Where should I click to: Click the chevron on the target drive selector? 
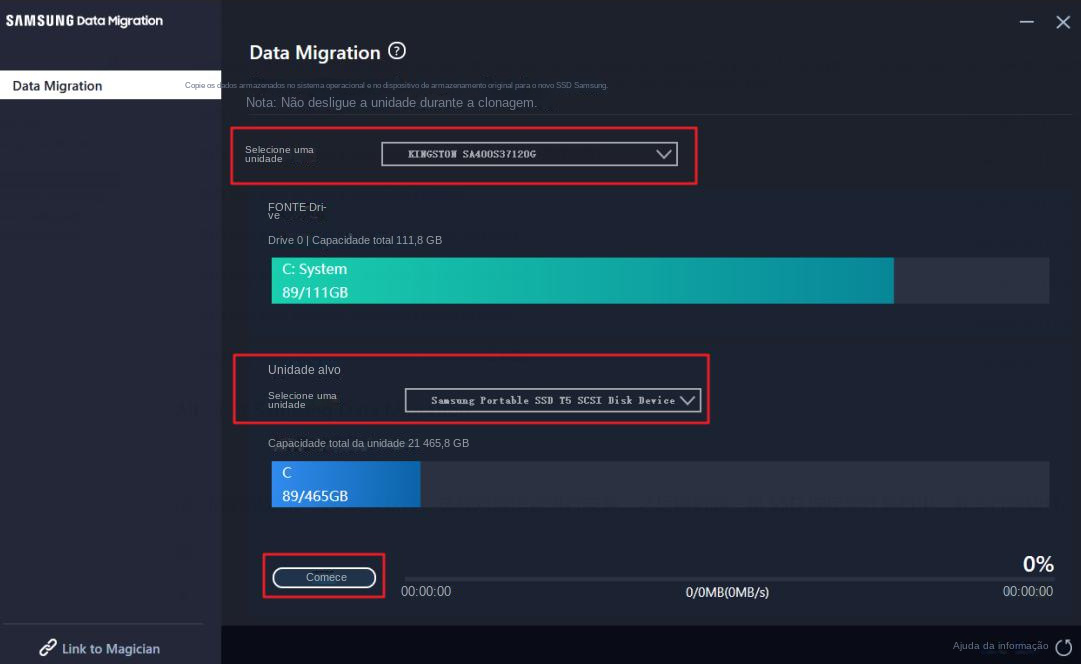687,400
